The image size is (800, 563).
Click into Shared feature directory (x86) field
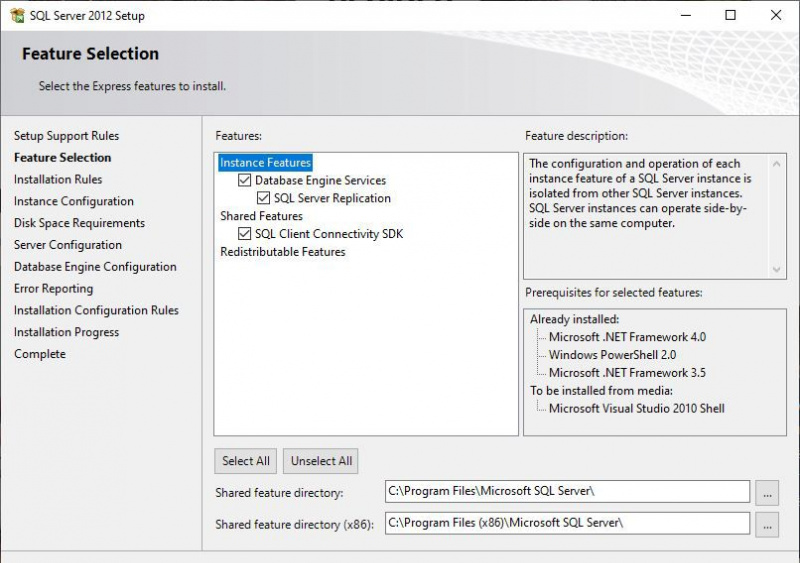[567, 523]
